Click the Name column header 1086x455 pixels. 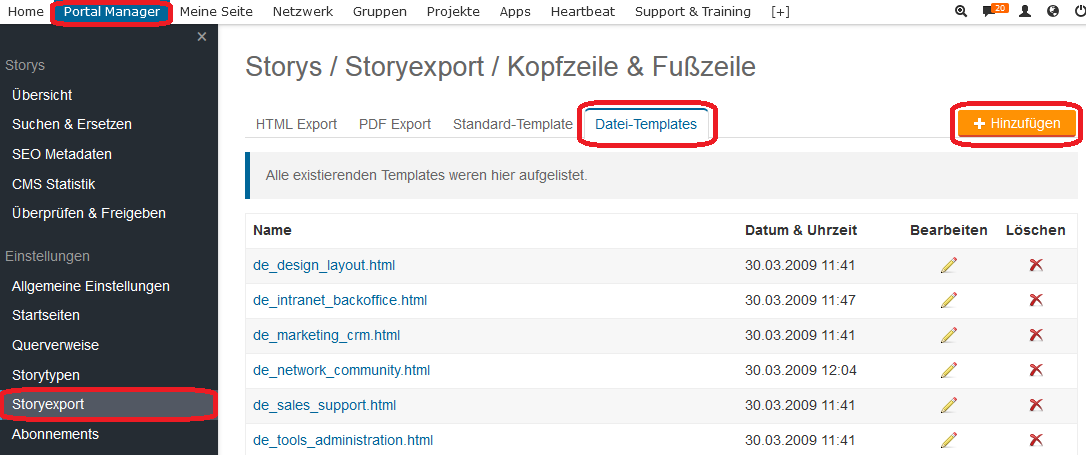click(272, 231)
